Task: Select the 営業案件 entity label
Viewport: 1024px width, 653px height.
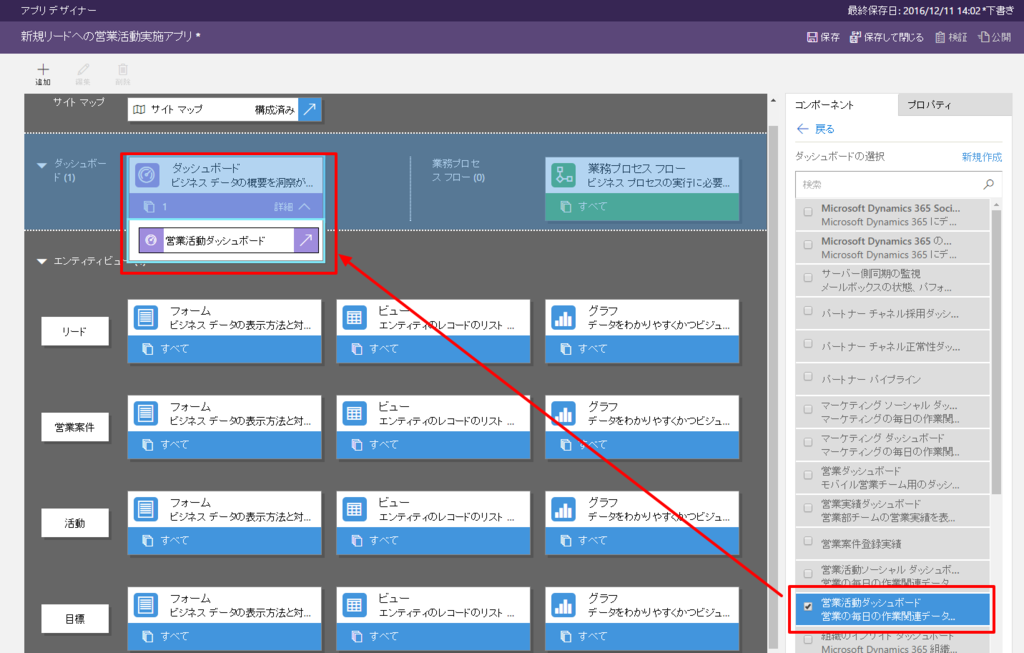Action: [74, 427]
